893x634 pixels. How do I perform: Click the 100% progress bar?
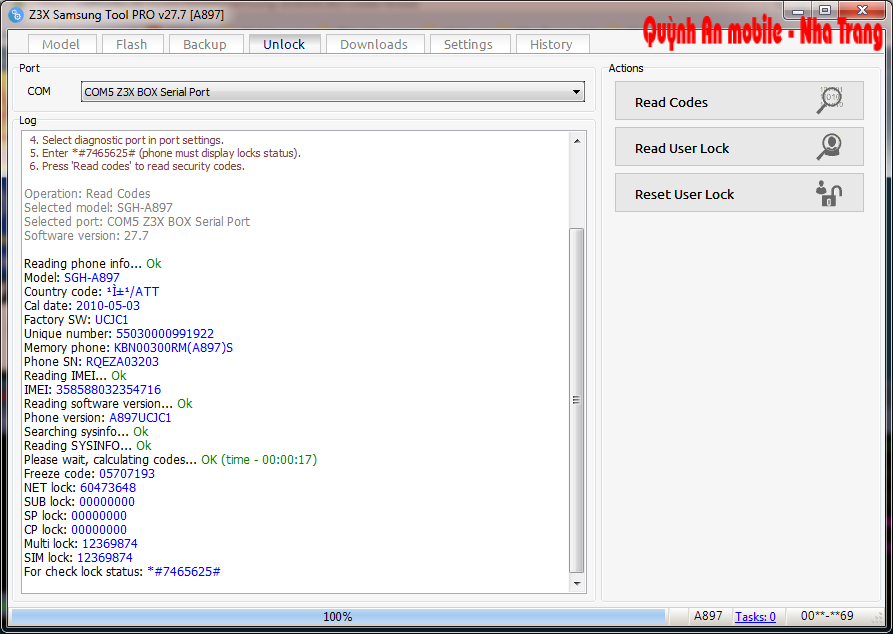tap(338, 616)
